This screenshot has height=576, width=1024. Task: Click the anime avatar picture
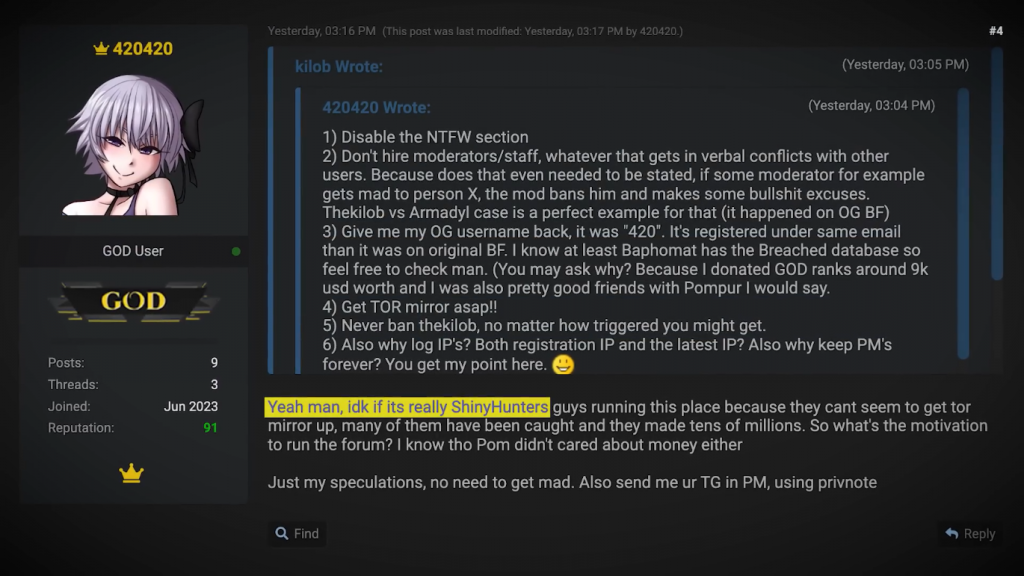(x=133, y=146)
